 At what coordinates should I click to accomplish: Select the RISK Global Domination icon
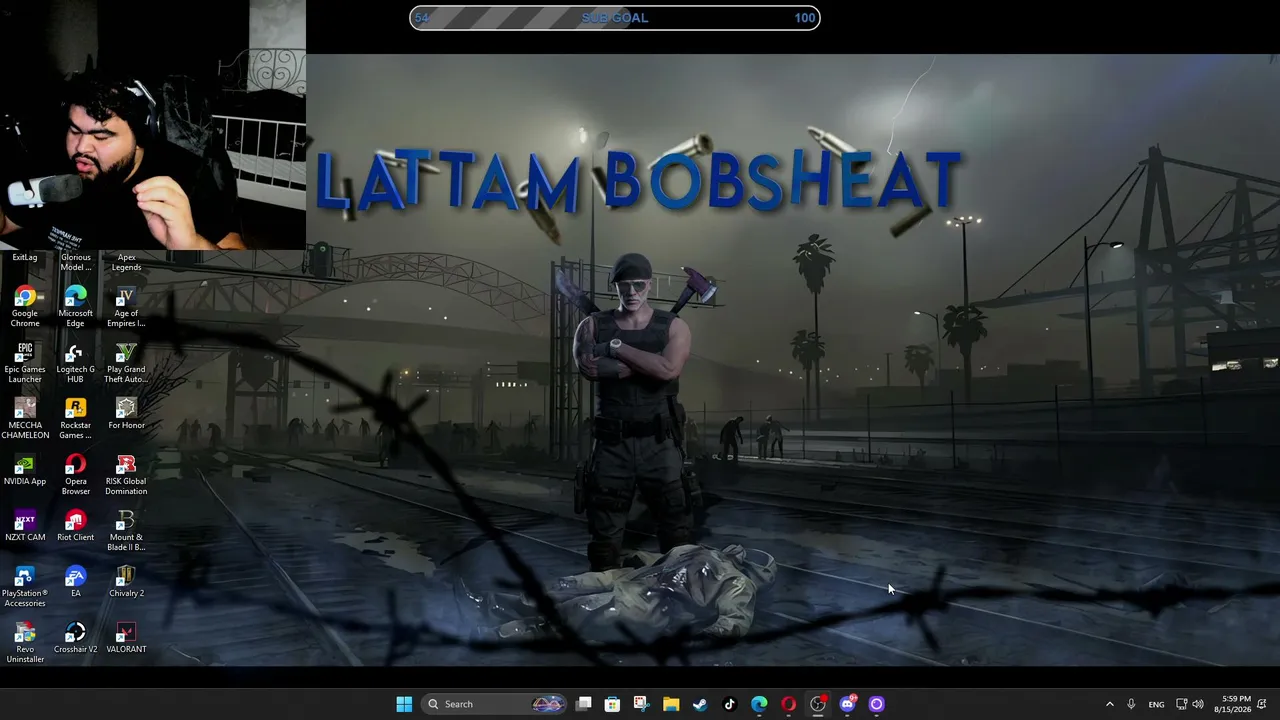click(126, 474)
